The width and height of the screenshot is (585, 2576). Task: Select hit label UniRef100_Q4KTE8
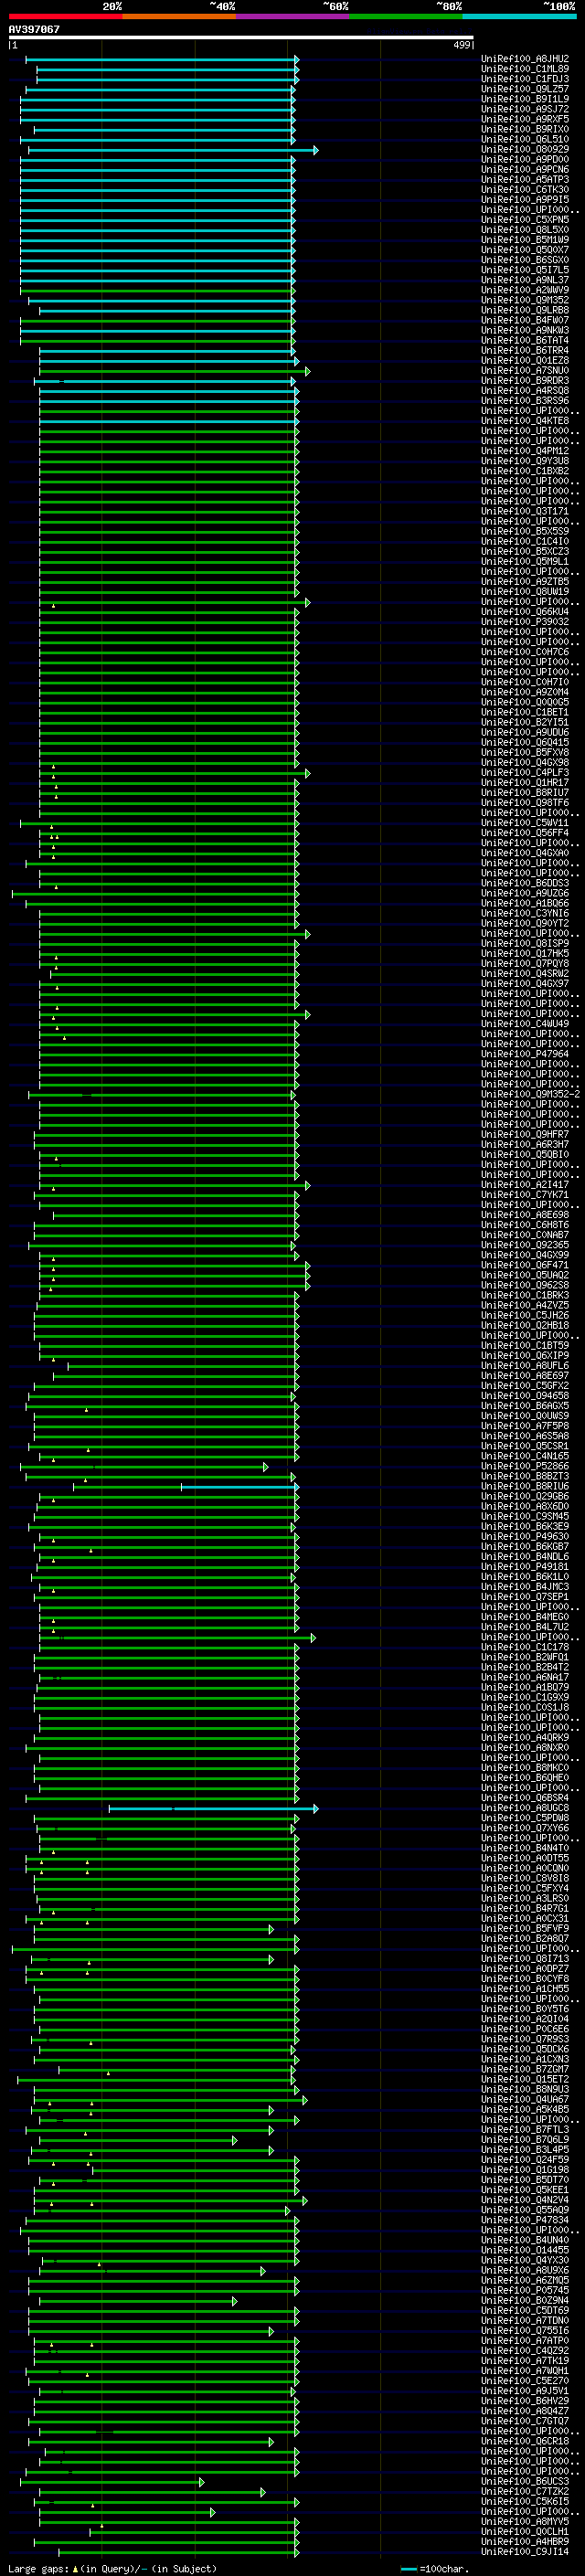click(x=525, y=421)
